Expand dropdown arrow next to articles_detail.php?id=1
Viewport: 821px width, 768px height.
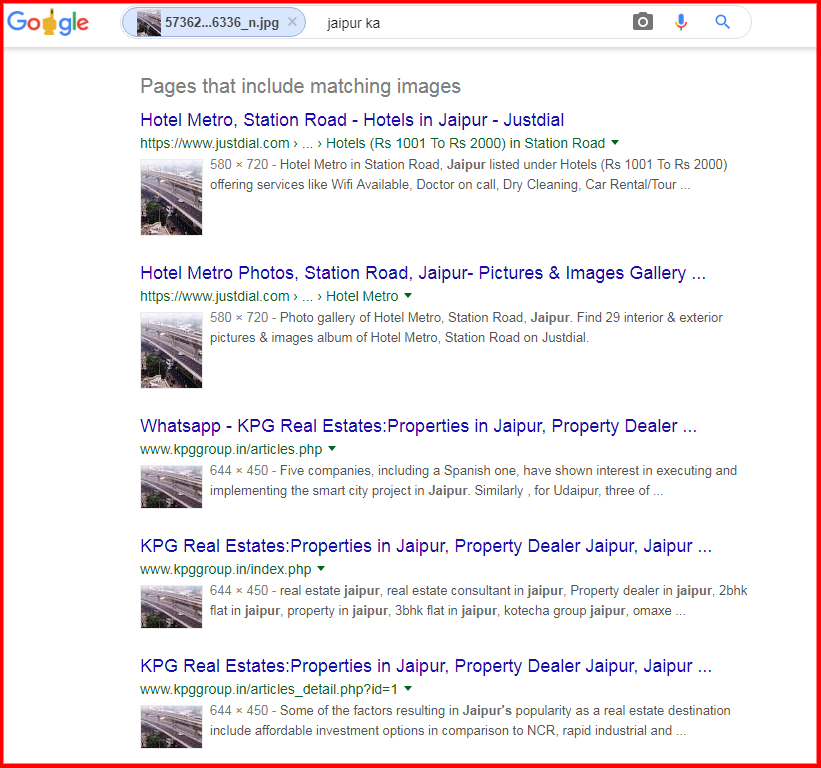pyautogui.click(x=408, y=688)
